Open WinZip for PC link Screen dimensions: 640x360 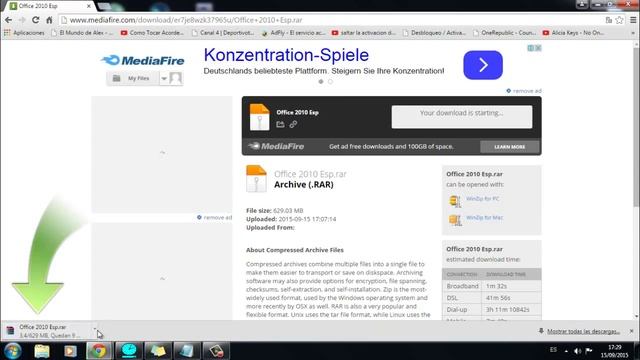(x=482, y=199)
